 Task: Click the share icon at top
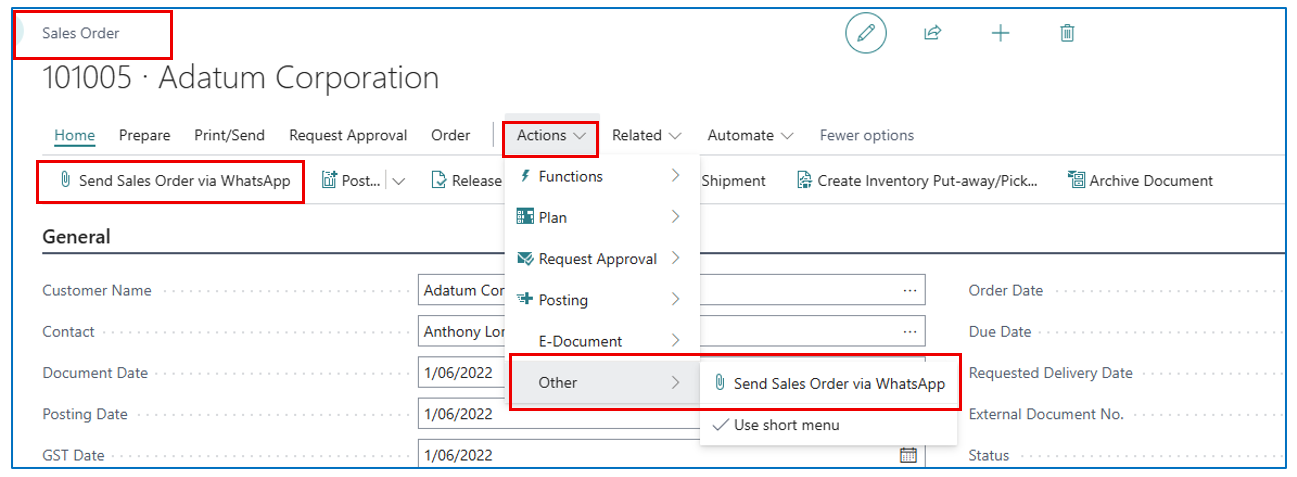[932, 33]
